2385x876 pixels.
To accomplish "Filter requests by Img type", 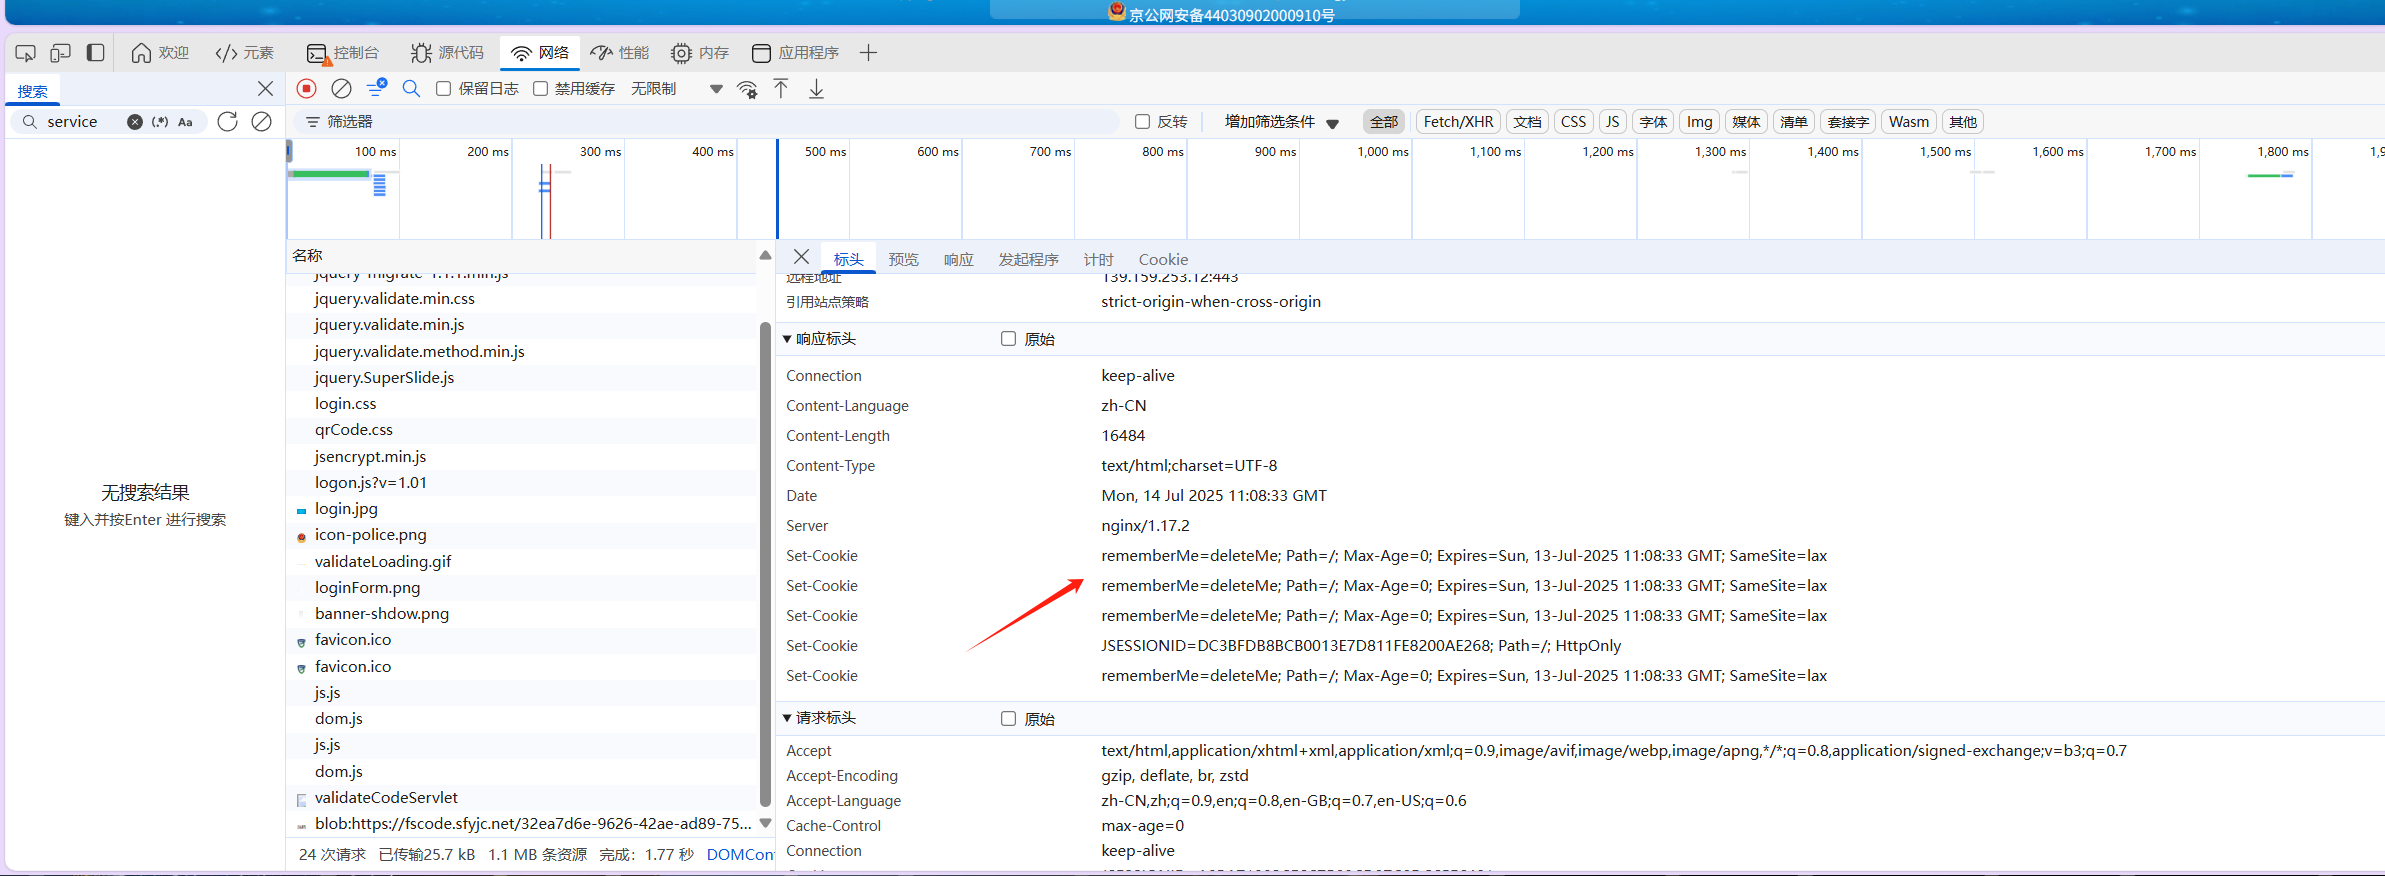I will [1699, 122].
